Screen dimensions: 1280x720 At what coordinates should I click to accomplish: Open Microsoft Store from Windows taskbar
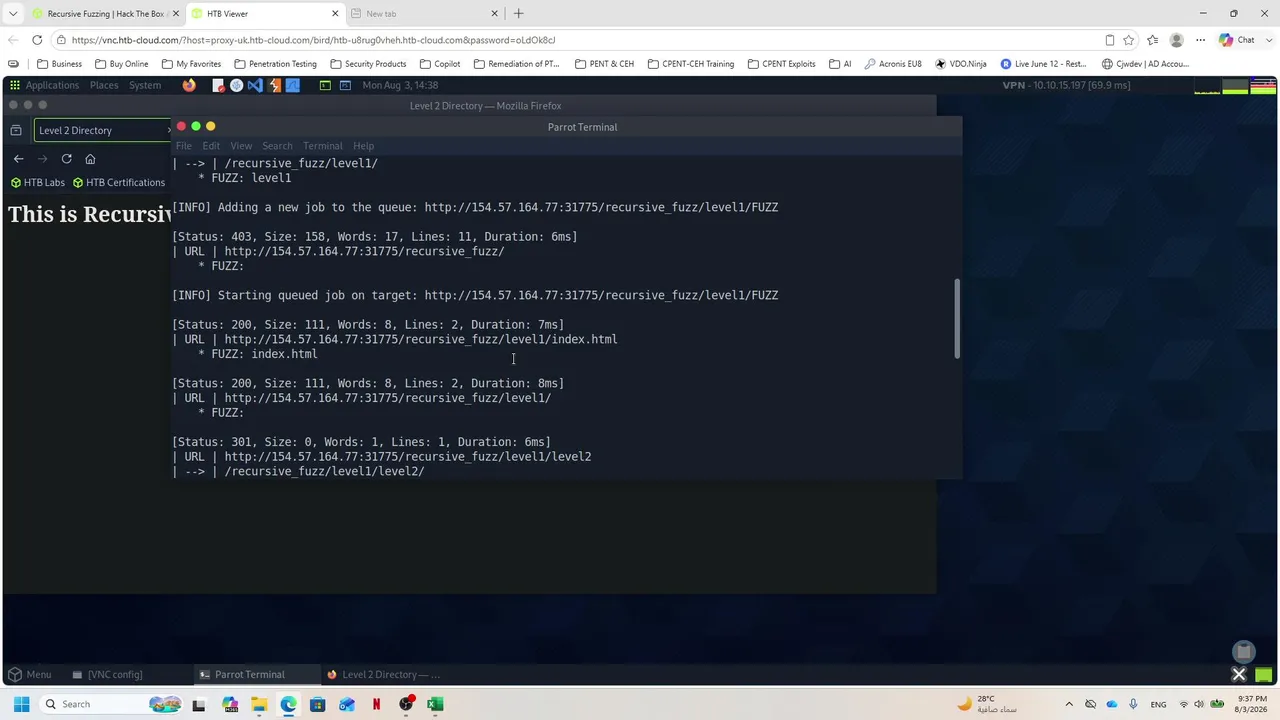[318, 704]
